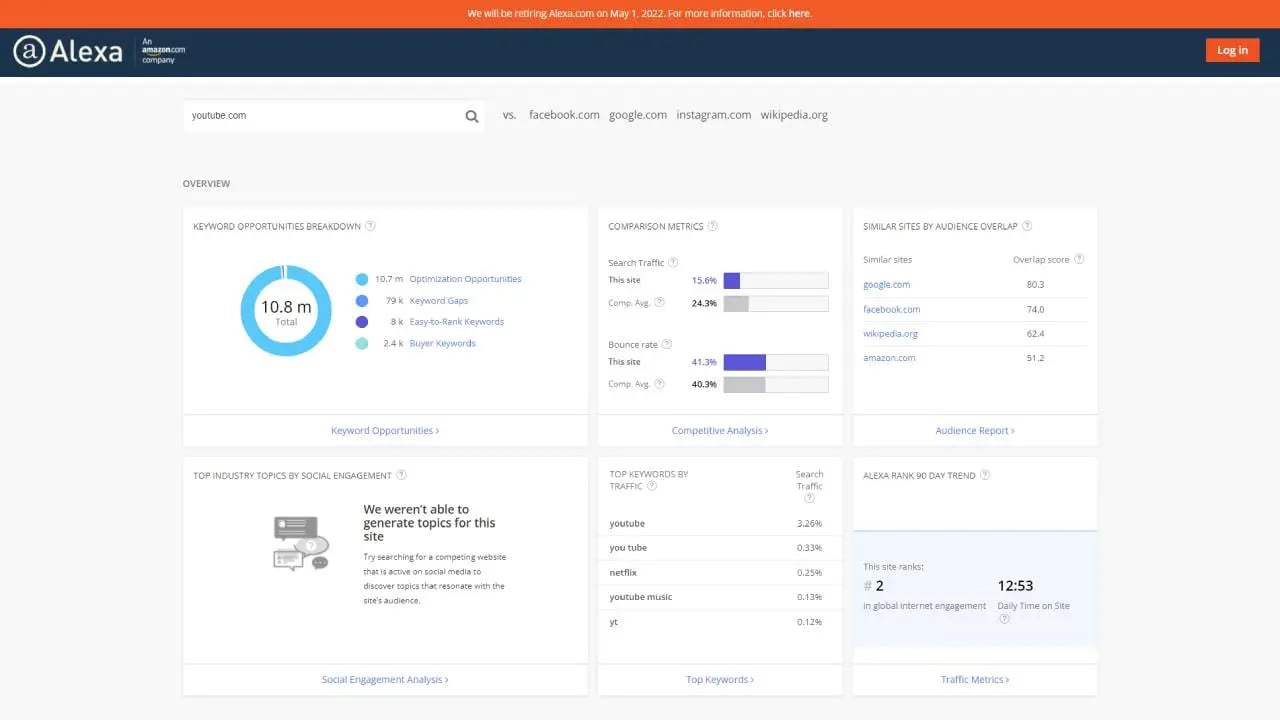Click help icon under Daily Time on Site

point(1004,618)
